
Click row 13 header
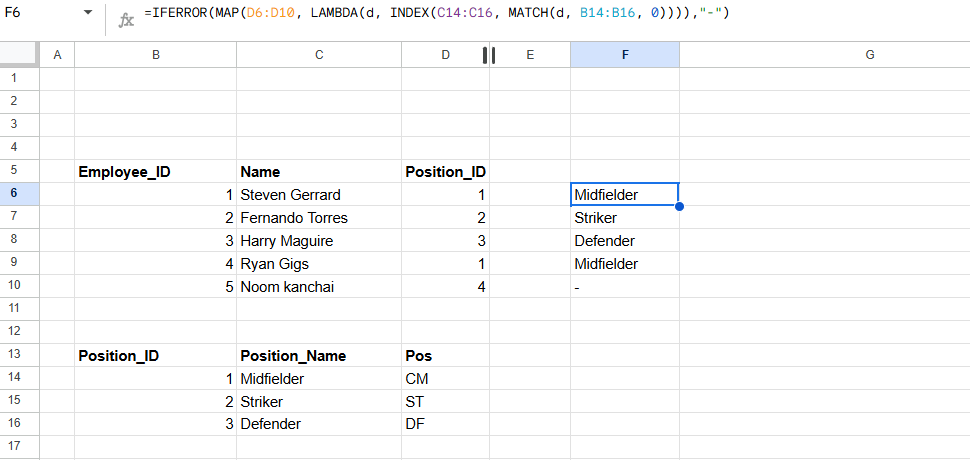click(20, 356)
